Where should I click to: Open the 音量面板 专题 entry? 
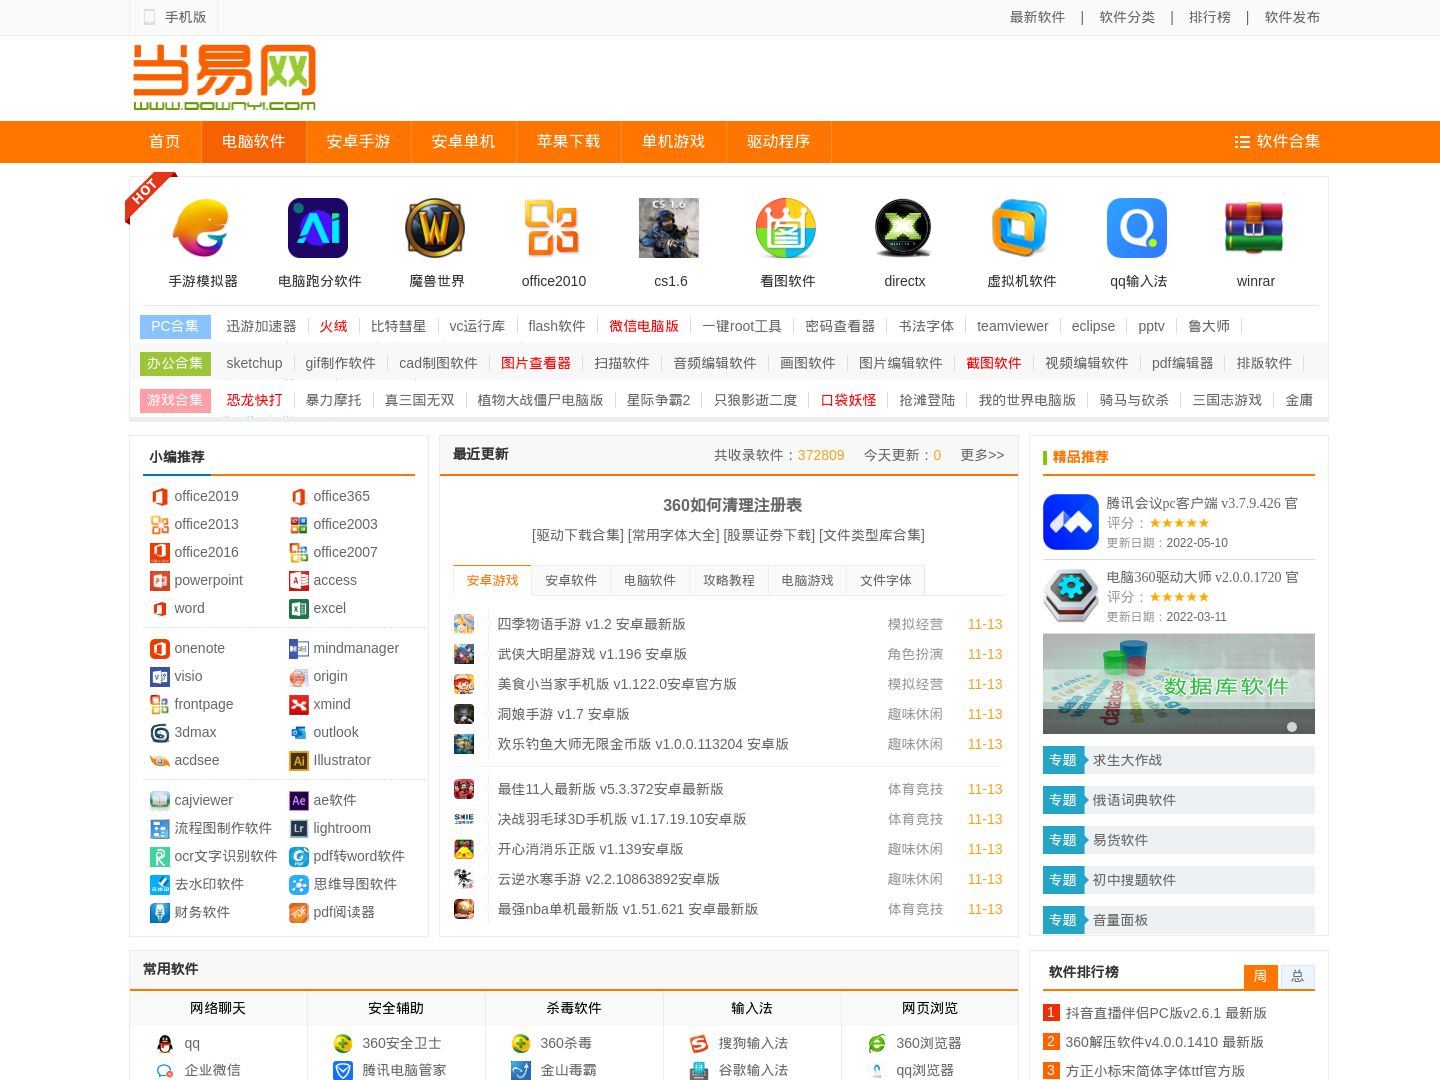pos(1178,920)
